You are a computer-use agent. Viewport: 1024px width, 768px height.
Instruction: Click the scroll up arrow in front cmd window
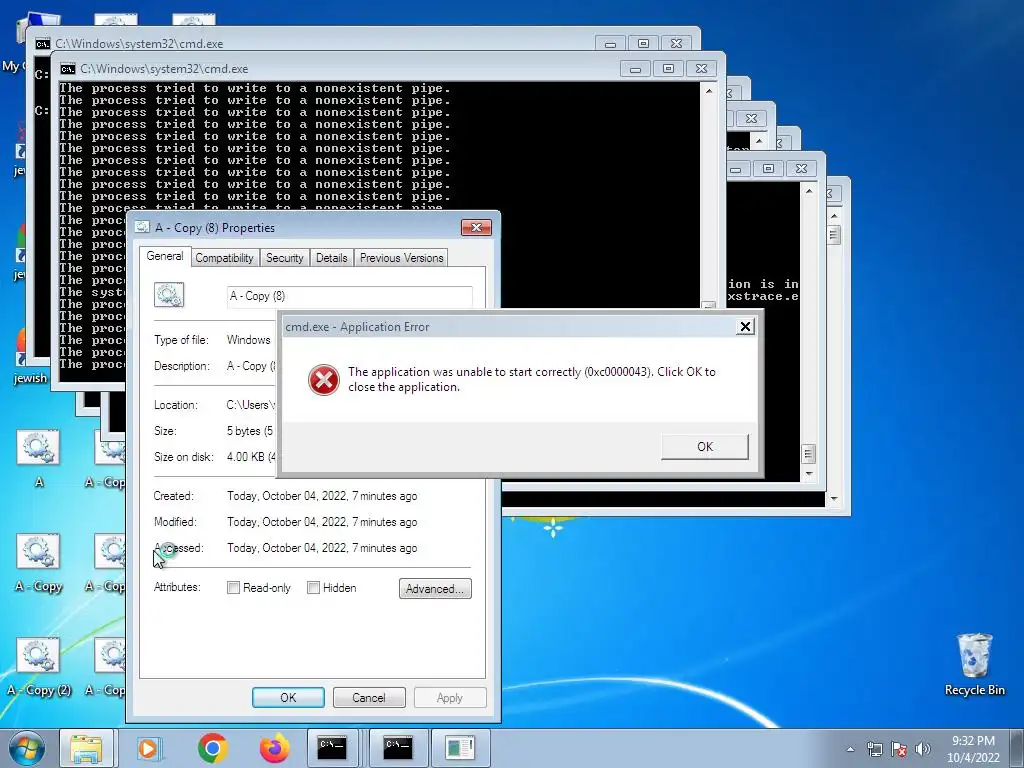[709, 91]
